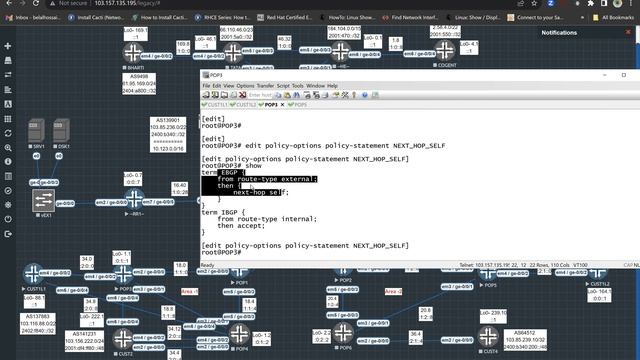Click the AS139901 text box

tap(168, 135)
